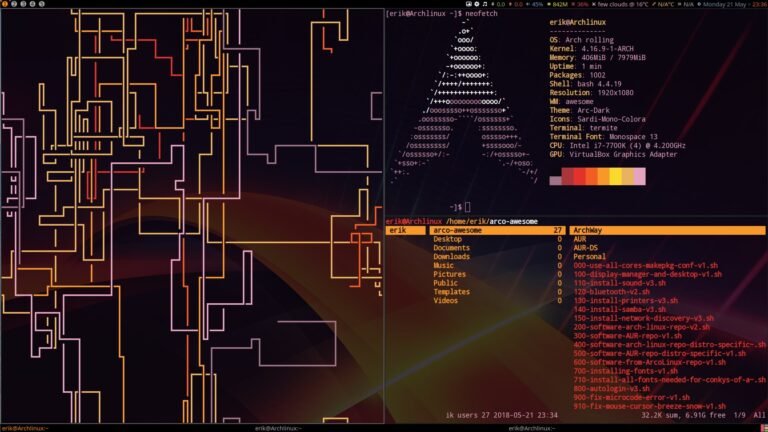Select the Pictures folder entry
Image resolution: width=768 pixels, height=432 pixels.
point(449,274)
